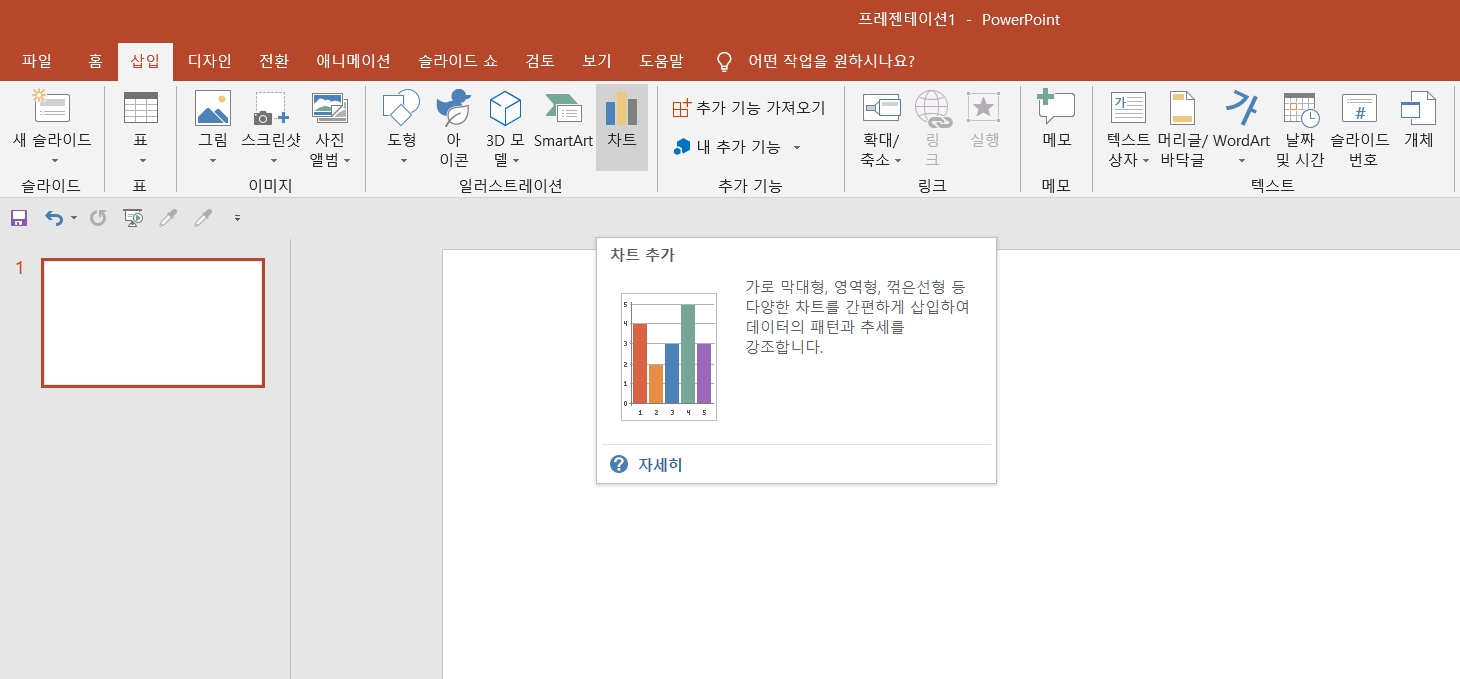Screen dimensions: 1460x679
Task: Select the 차트 (Chart) tool
Action: click(621, 125)
